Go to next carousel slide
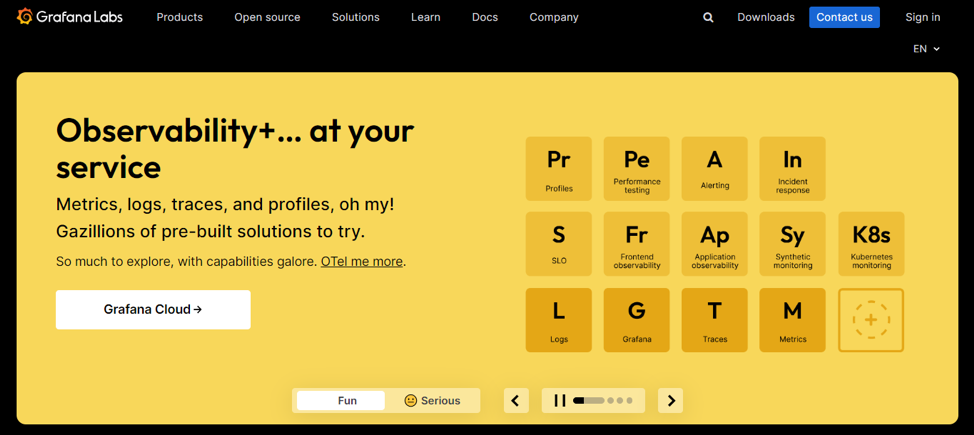 click(x=671, y=400)
